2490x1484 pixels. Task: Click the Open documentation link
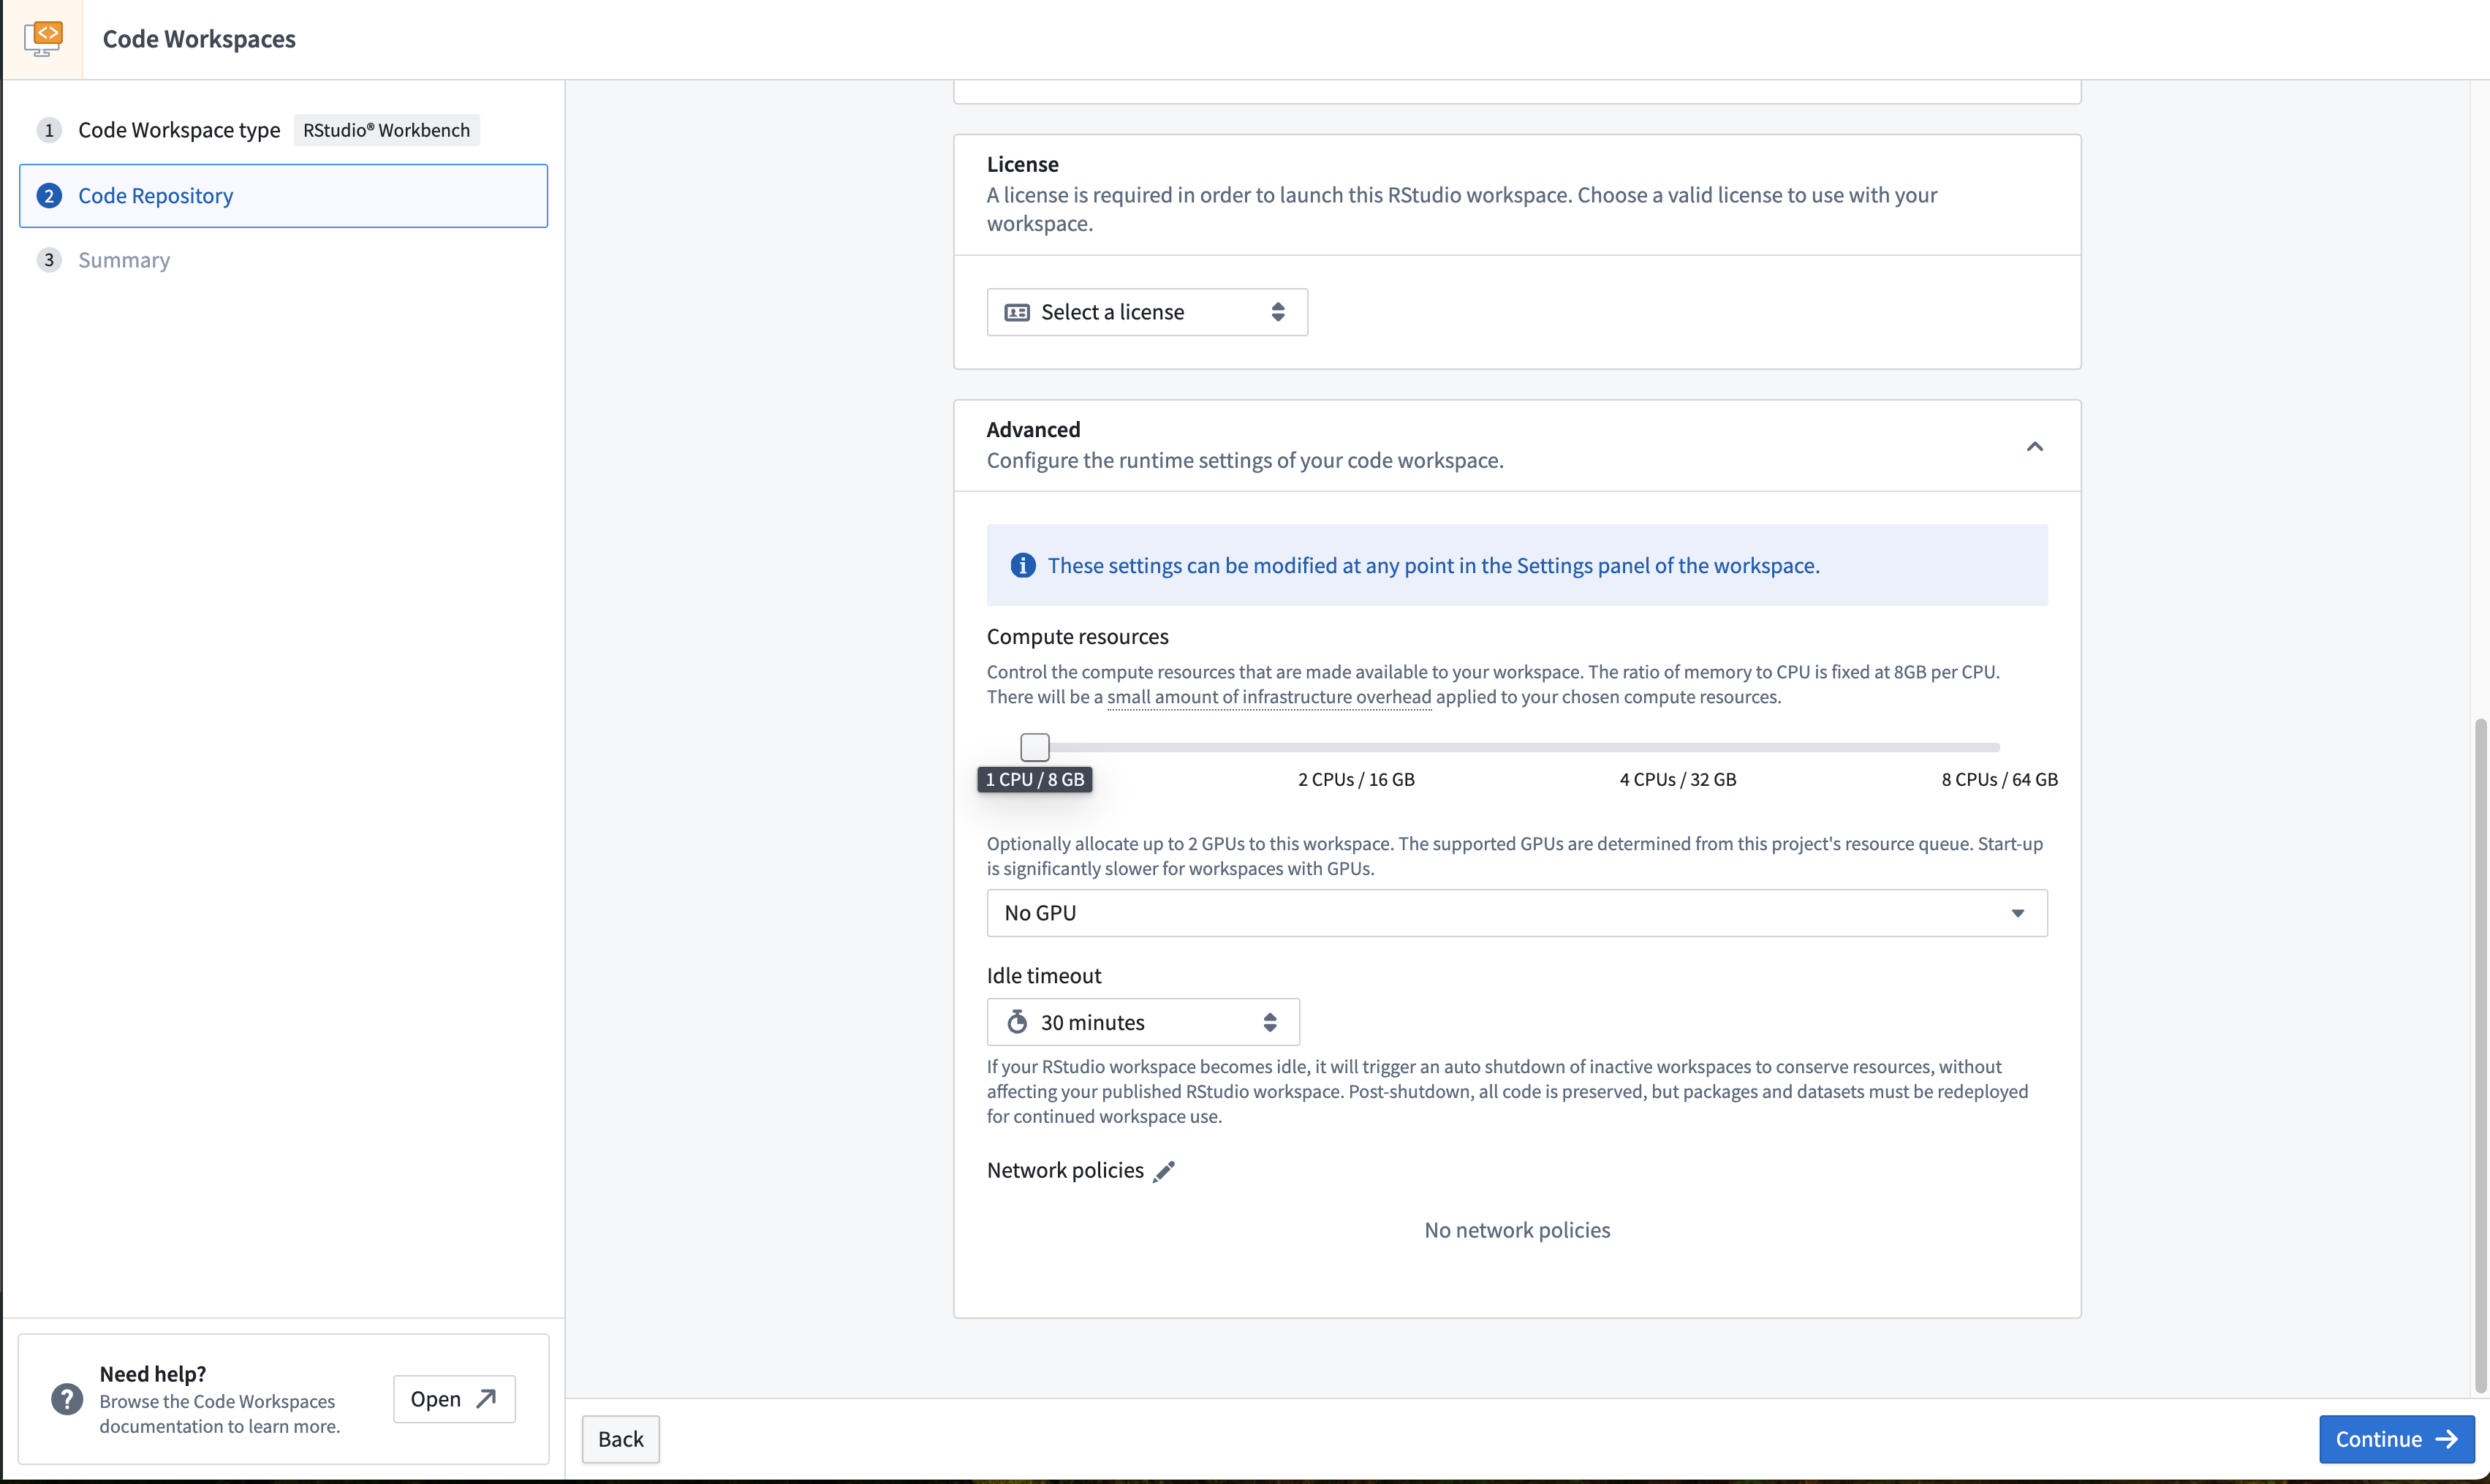click(x=450, y=1398)
